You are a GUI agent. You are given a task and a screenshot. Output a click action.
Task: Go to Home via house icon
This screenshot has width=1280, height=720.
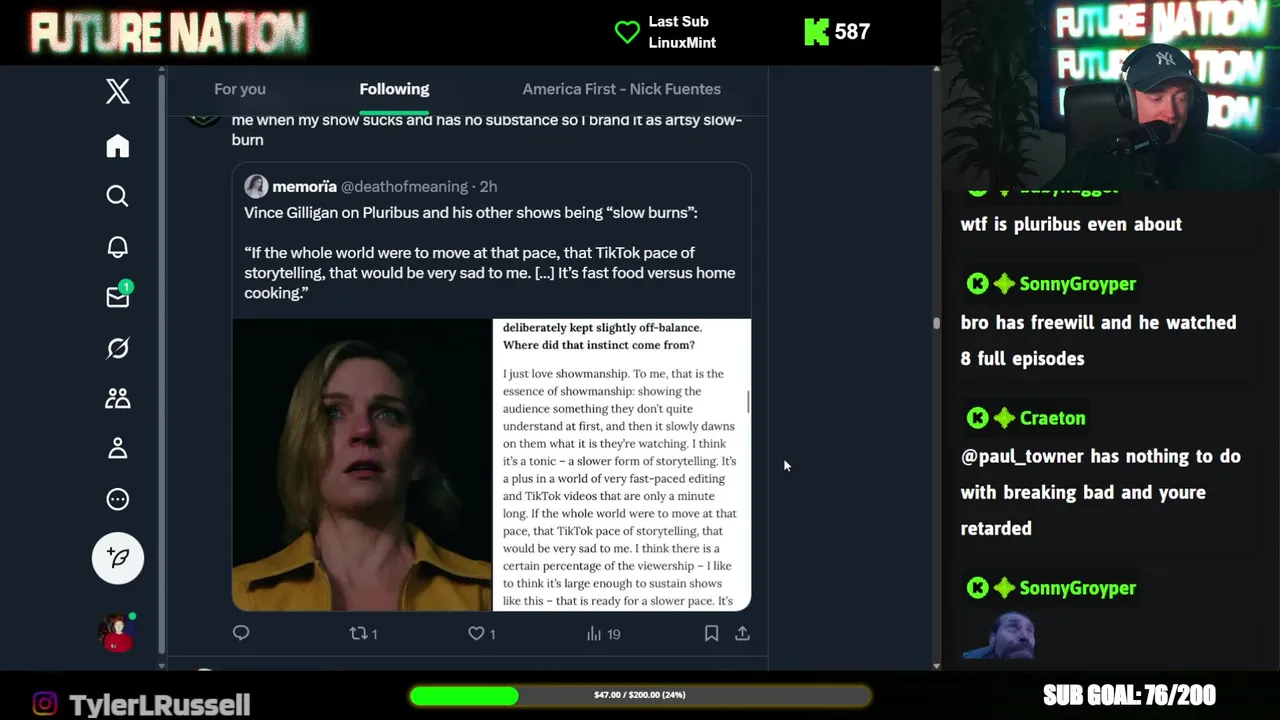[x=118, y=146]
